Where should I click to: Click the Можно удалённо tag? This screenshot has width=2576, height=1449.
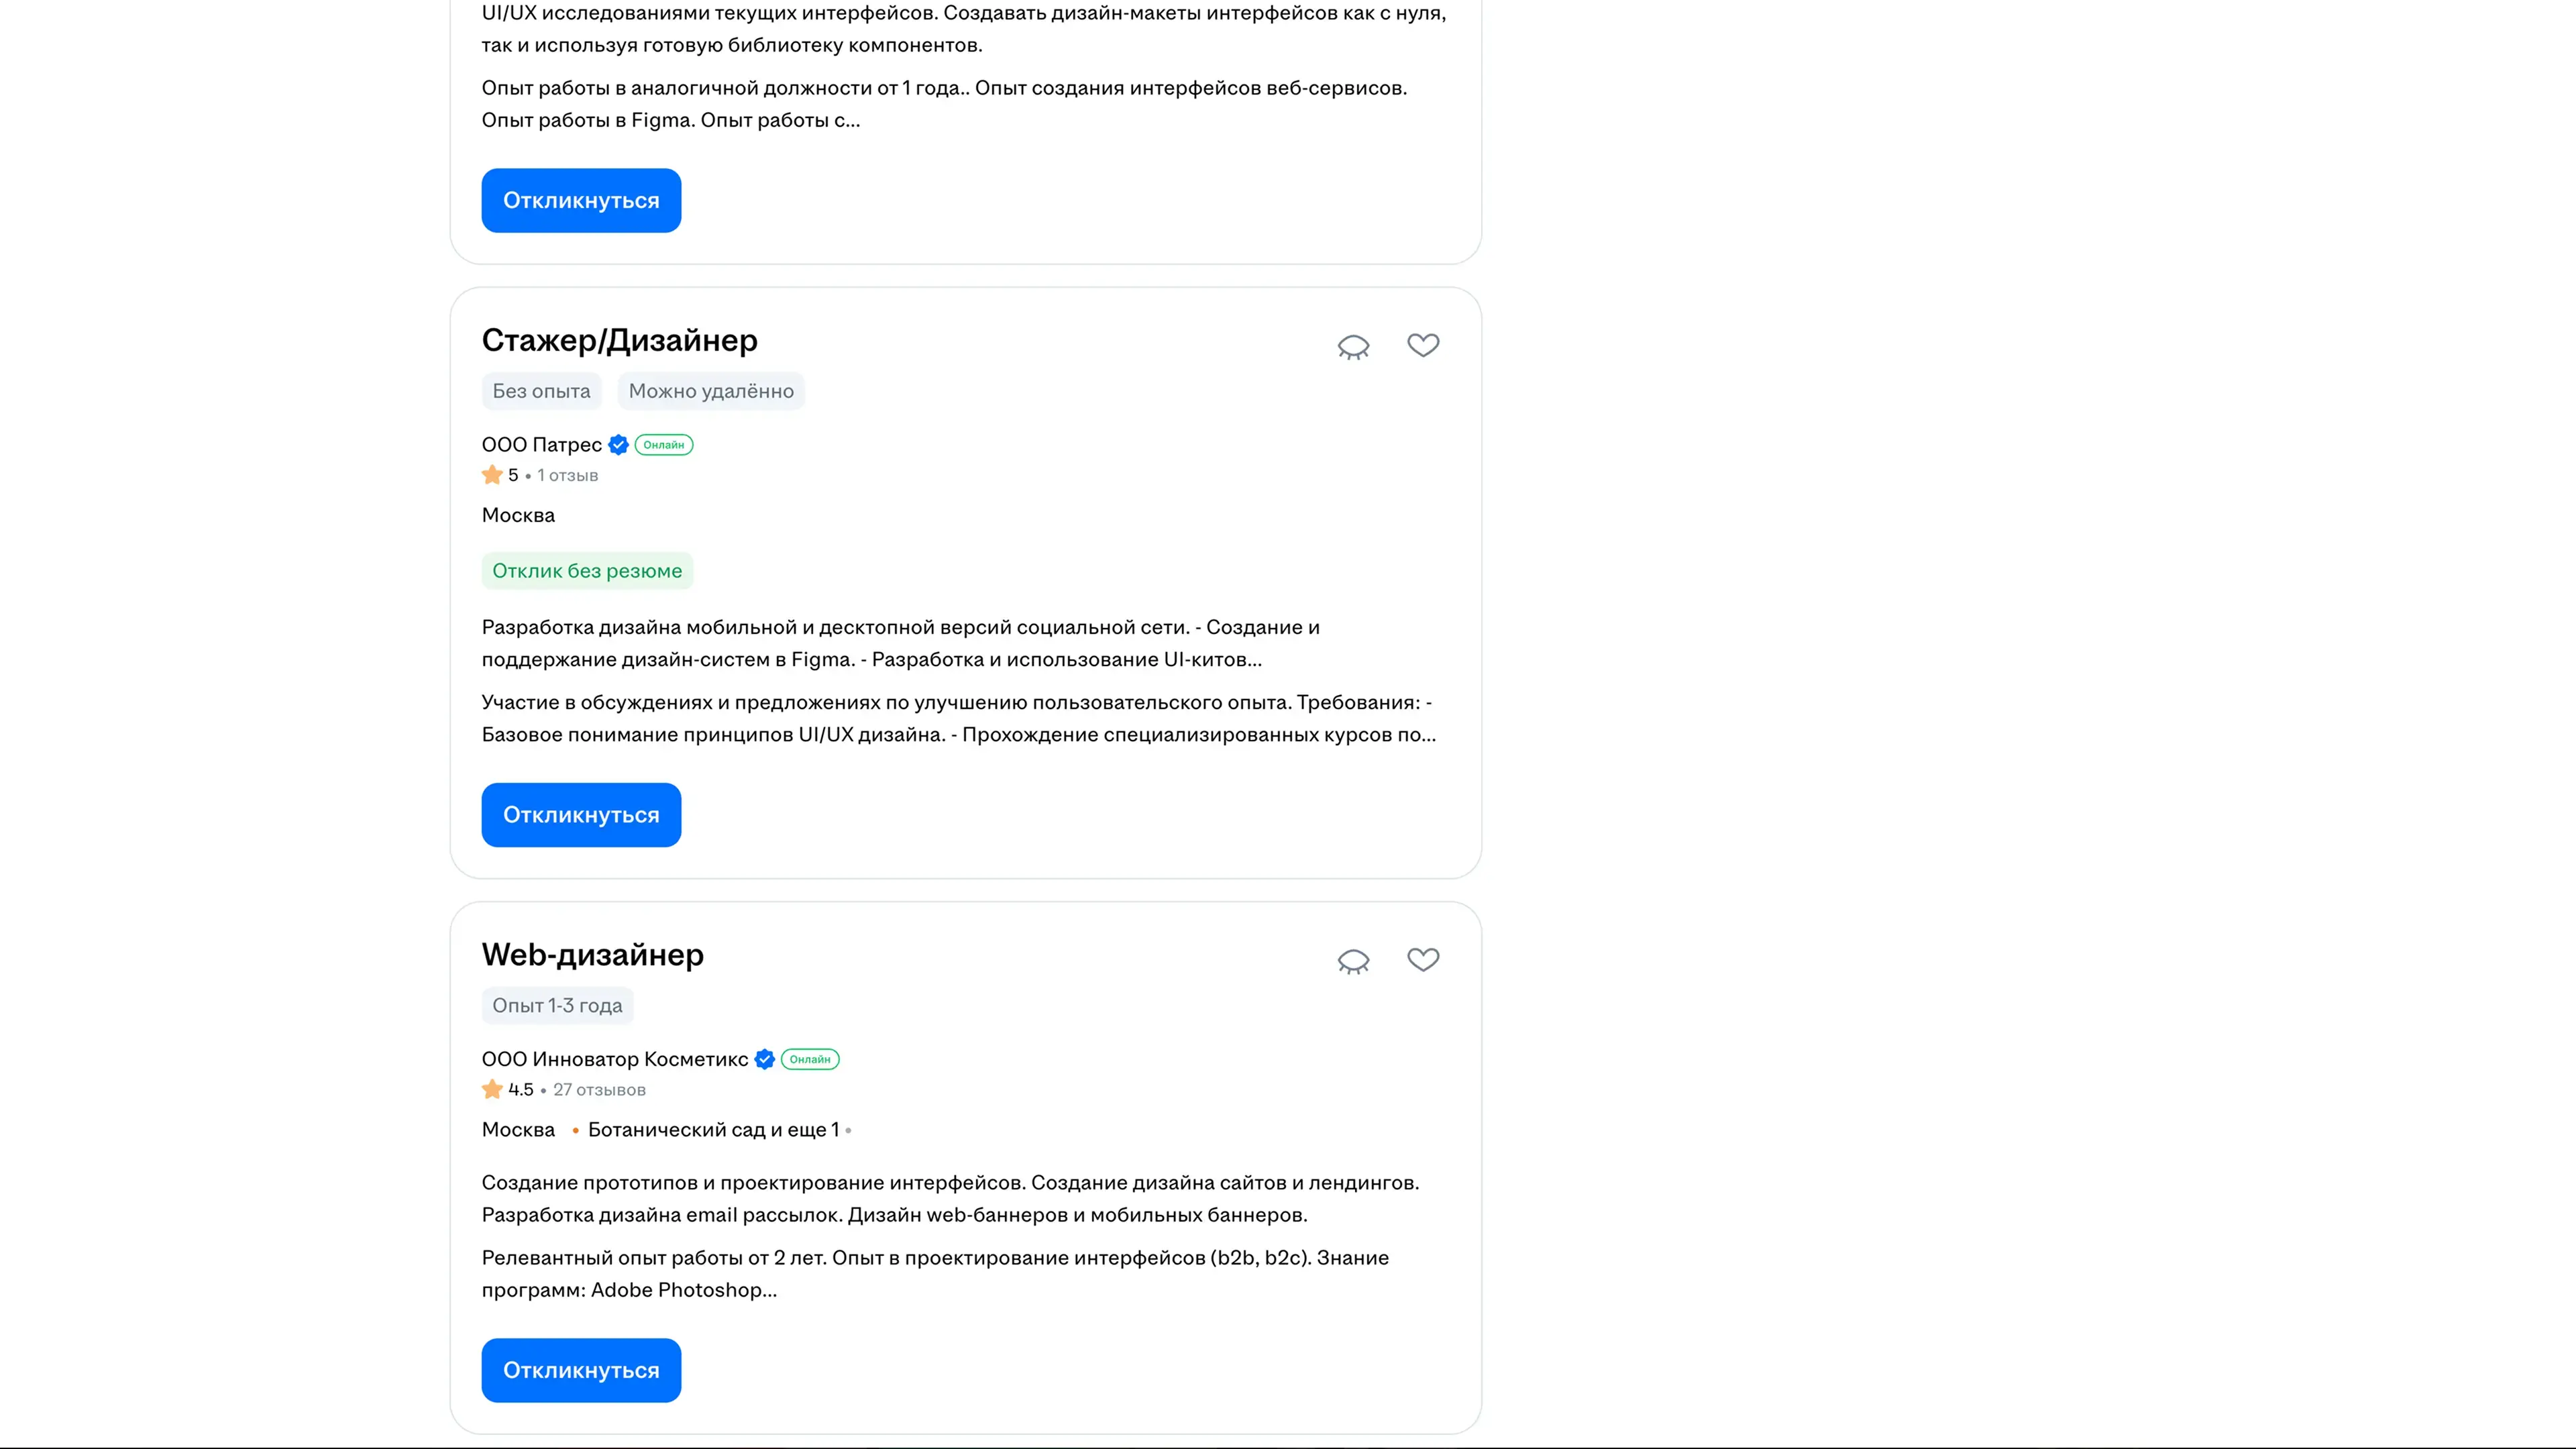pyautogui.click(x=711, y=391)
